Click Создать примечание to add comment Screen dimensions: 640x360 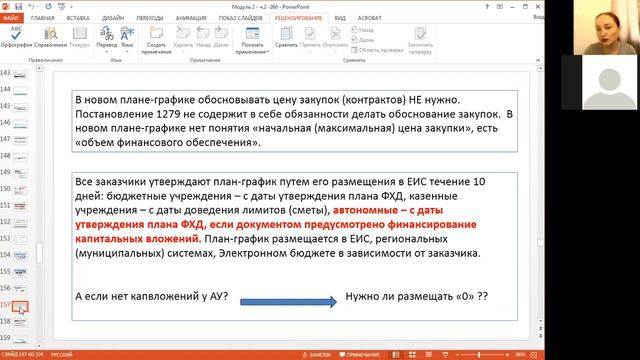[x=156, y=40]
